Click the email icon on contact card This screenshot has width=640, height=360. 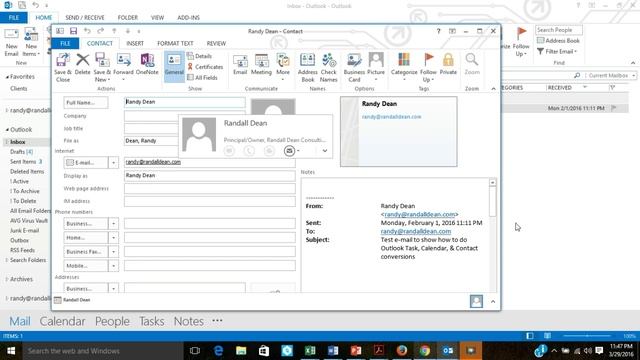289,151
